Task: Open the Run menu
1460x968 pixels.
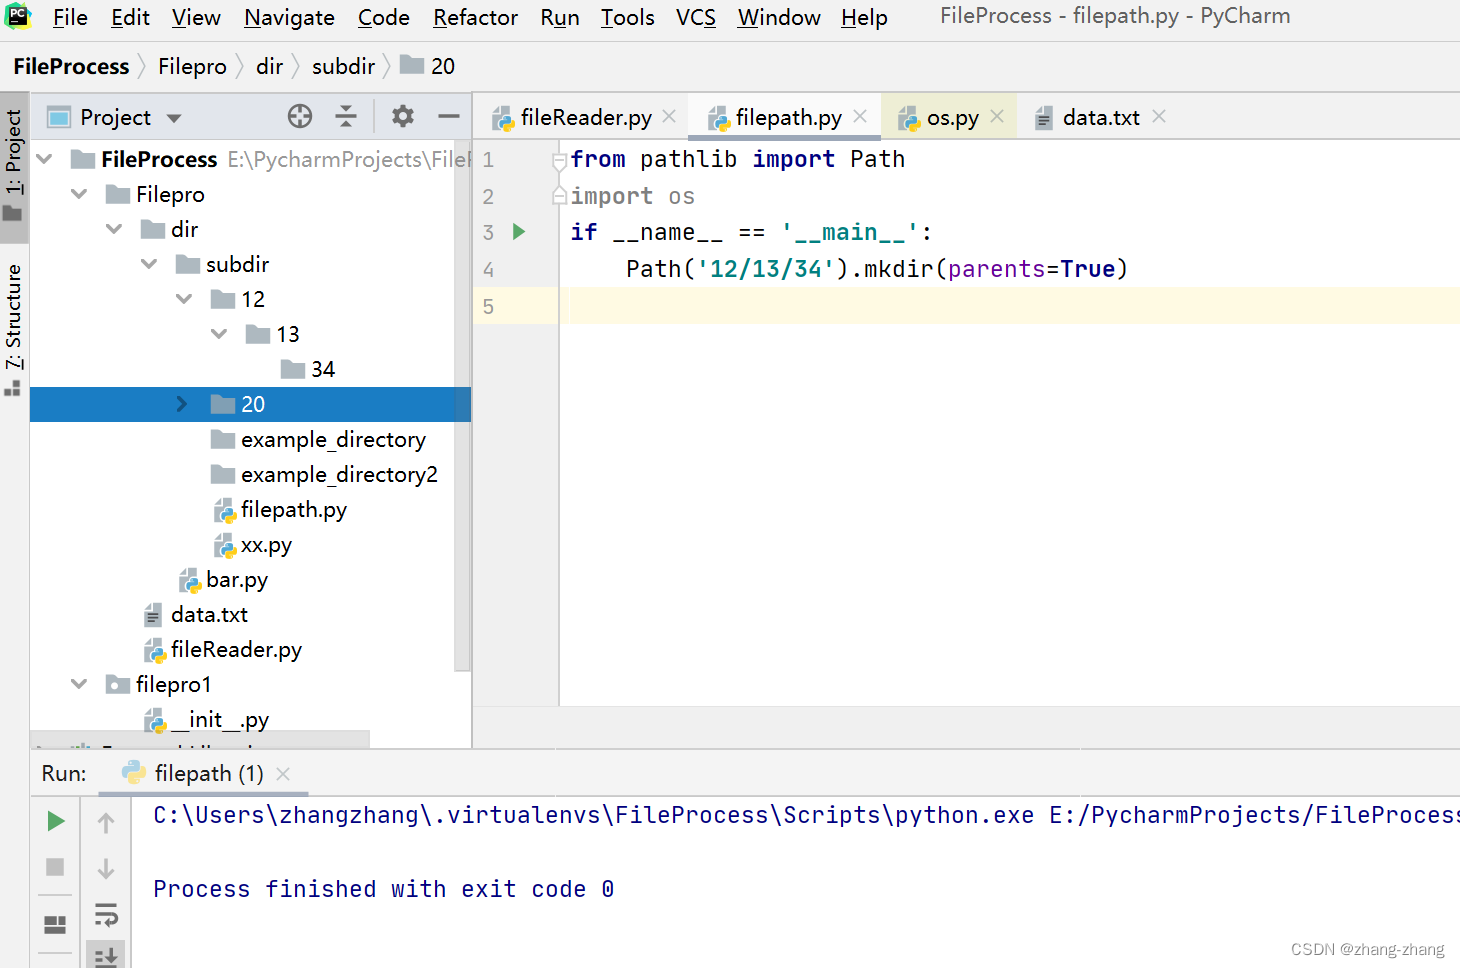Action: click(x=560, y=17)
